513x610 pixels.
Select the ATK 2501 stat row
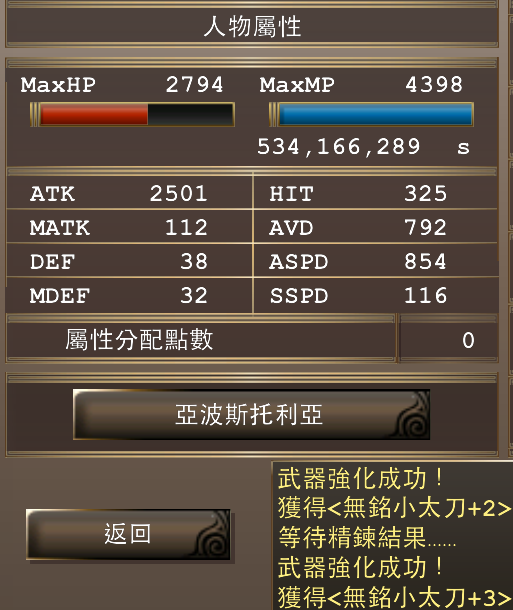130,193
